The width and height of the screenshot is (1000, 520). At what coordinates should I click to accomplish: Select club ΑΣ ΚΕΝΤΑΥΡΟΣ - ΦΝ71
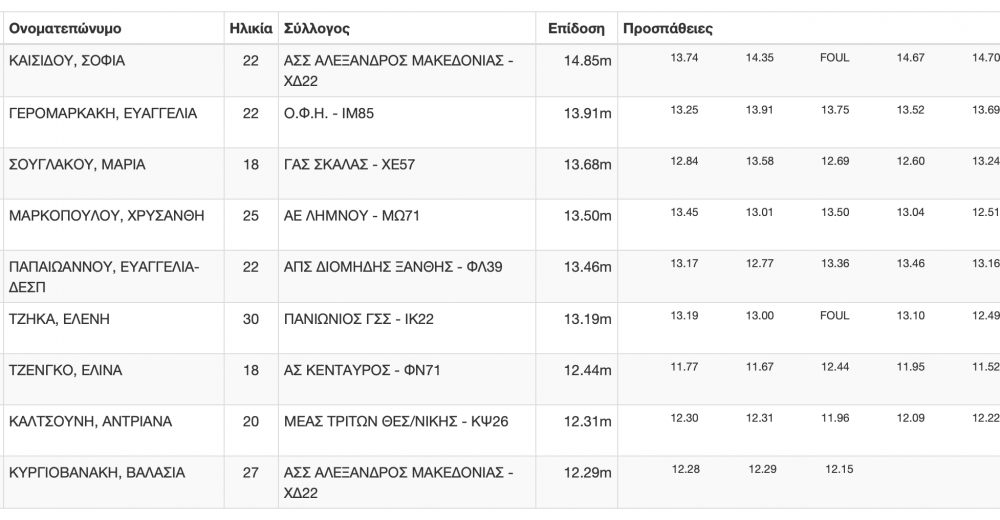tap(362, 370)
